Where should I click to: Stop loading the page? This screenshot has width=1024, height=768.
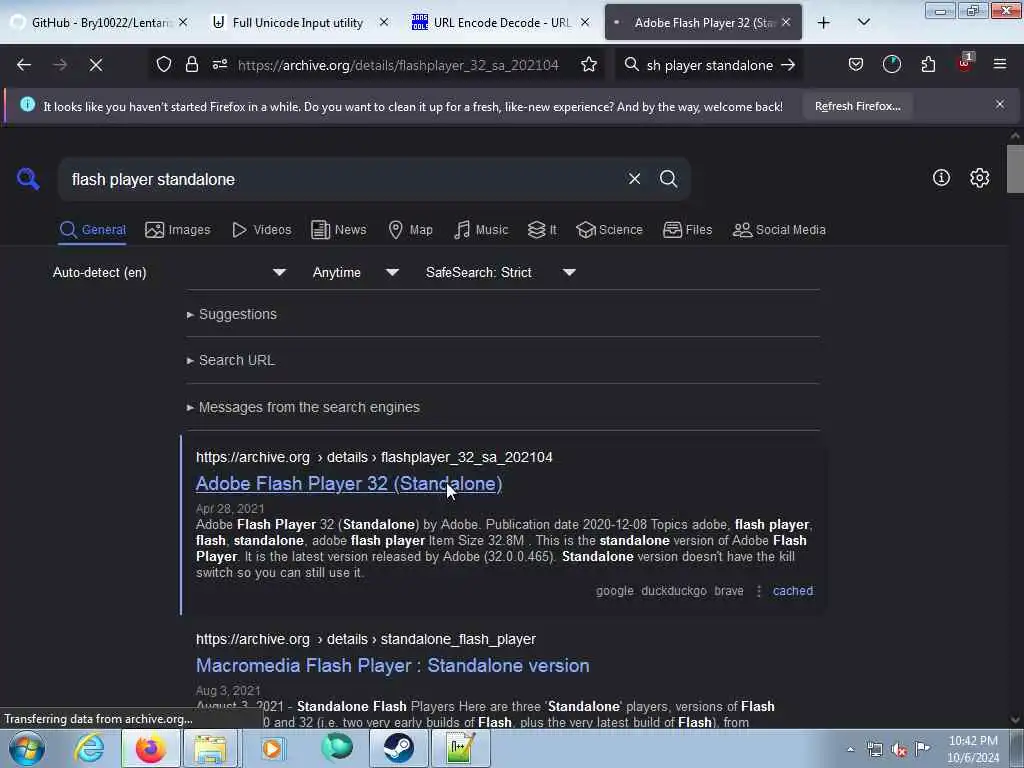tap(96, 65)
